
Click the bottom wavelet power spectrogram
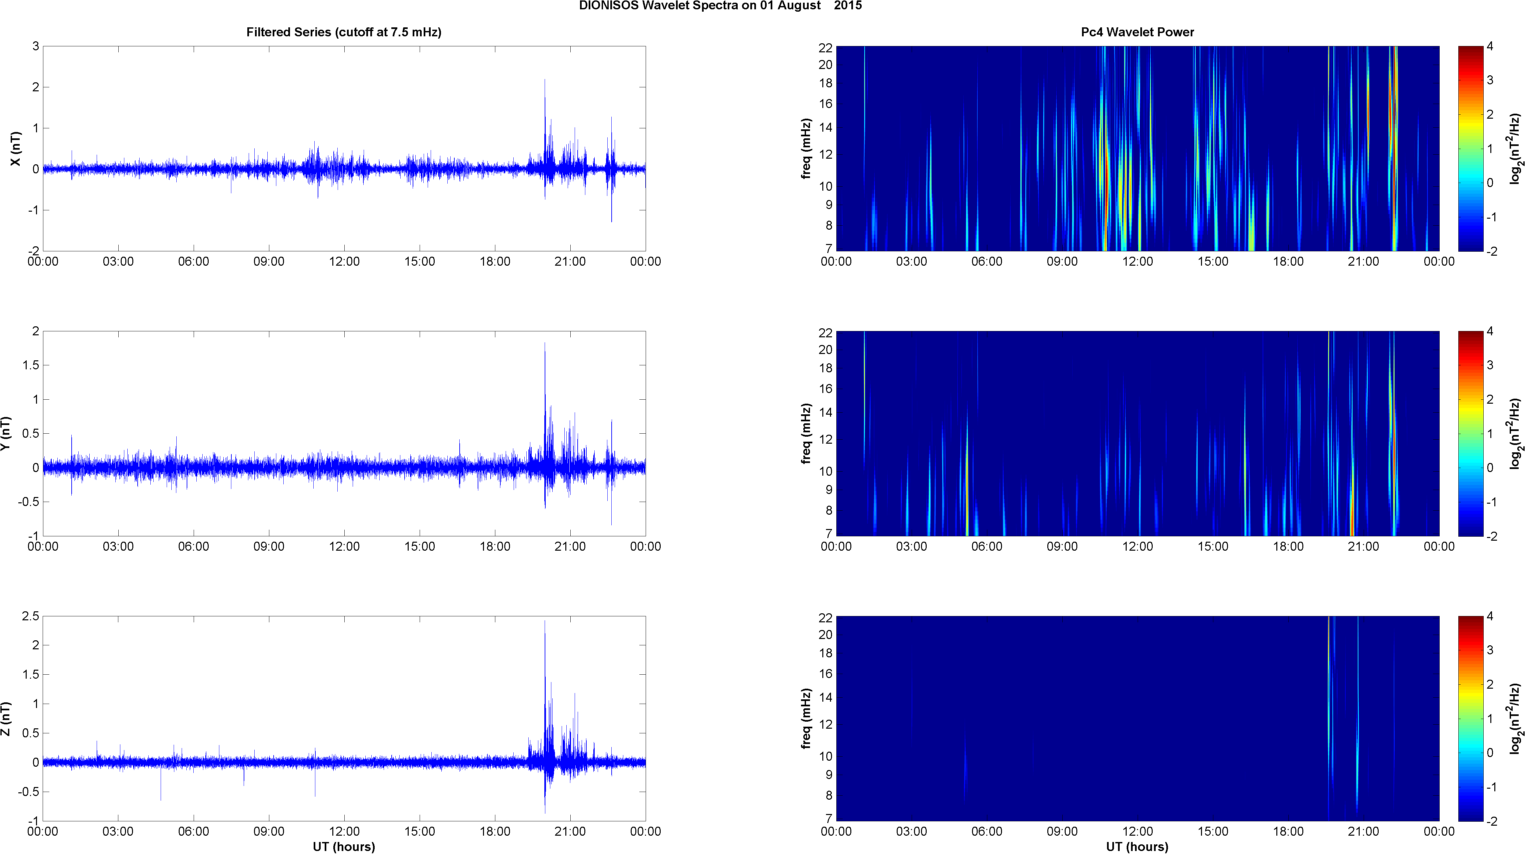point(1137,719)
